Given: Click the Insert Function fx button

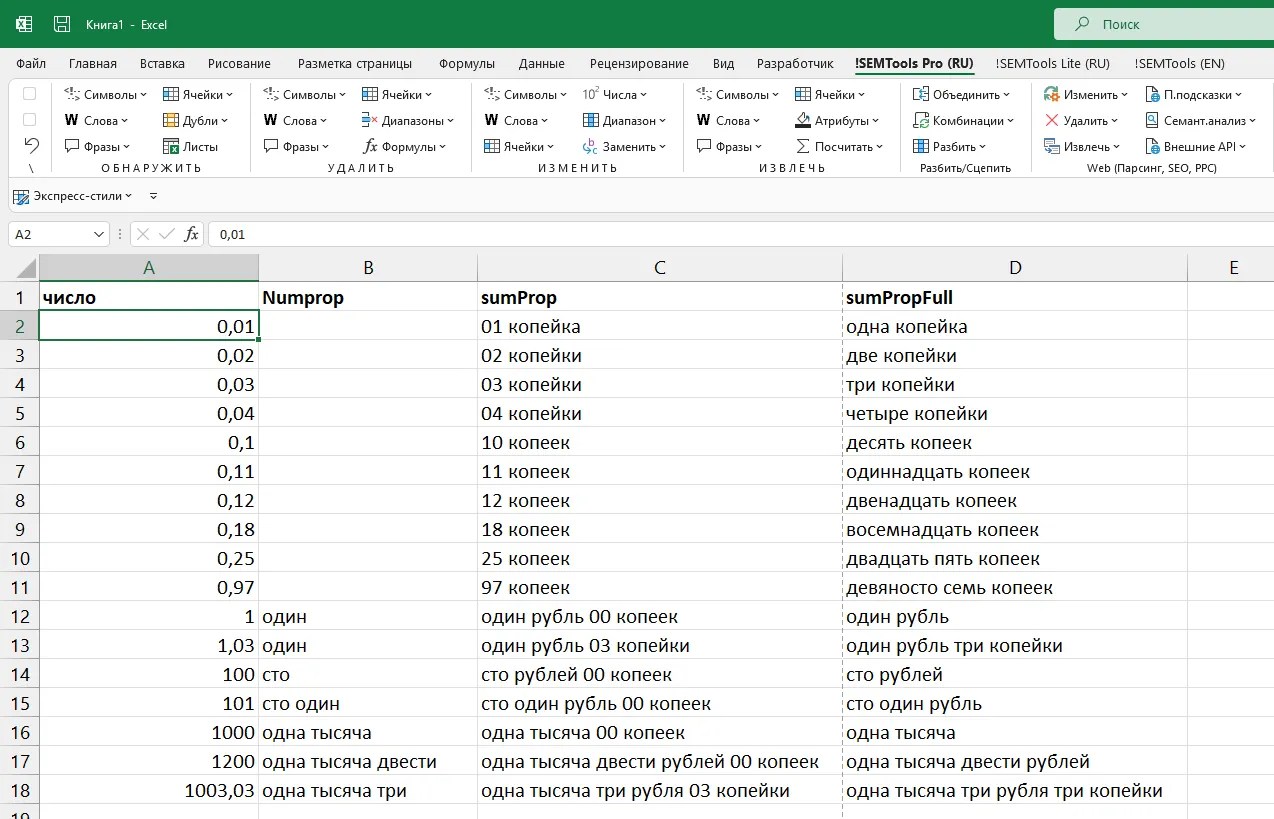Looking at the screenshot, I should tap(192, 234).
